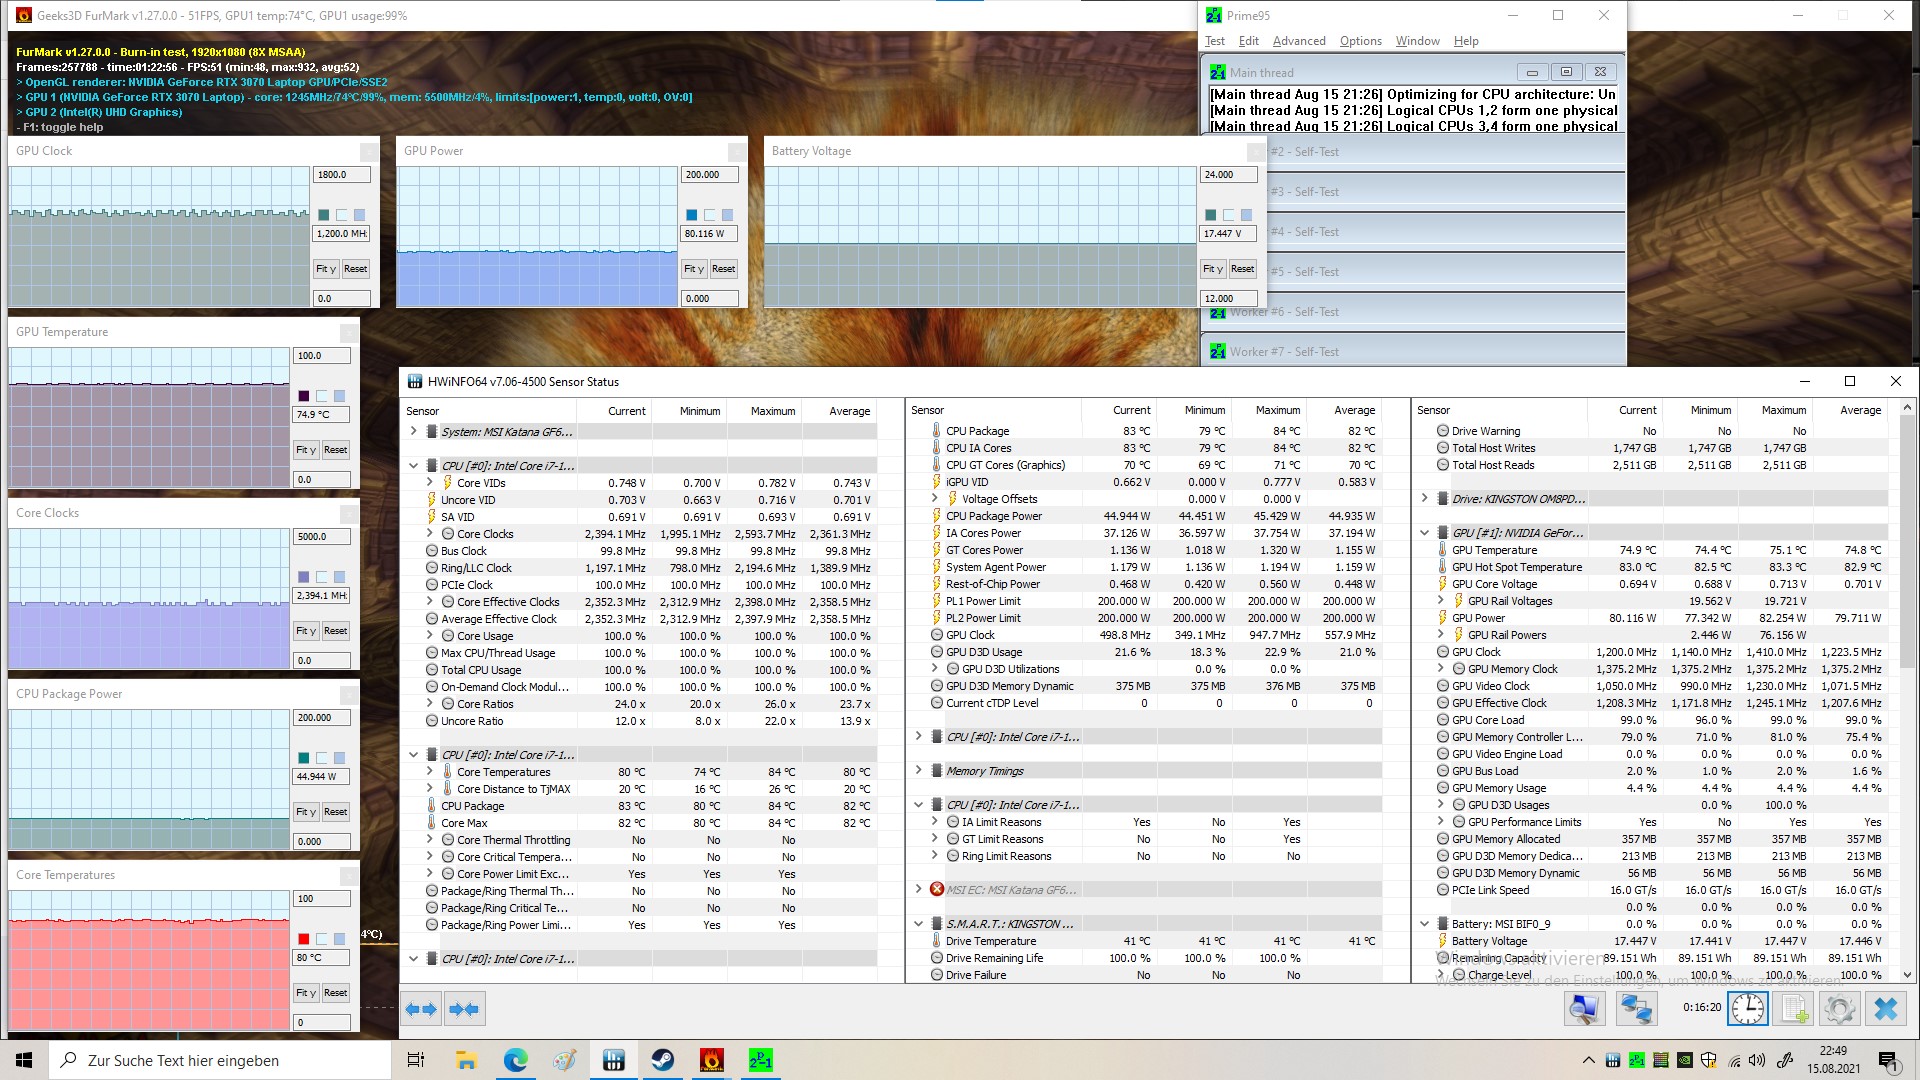The image size is (1920, 1080).
Task: Expand the Memory Timings sensor group
Action: click(919, 771)
